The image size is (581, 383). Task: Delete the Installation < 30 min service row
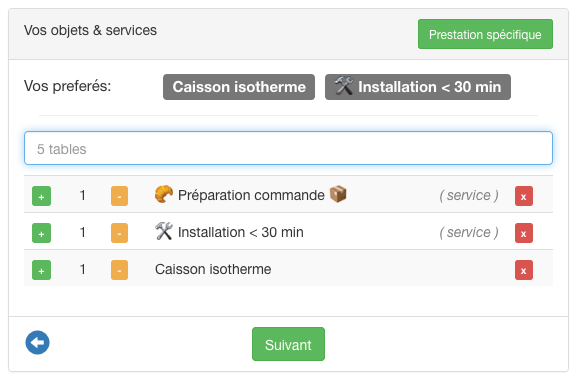[524, 233]
